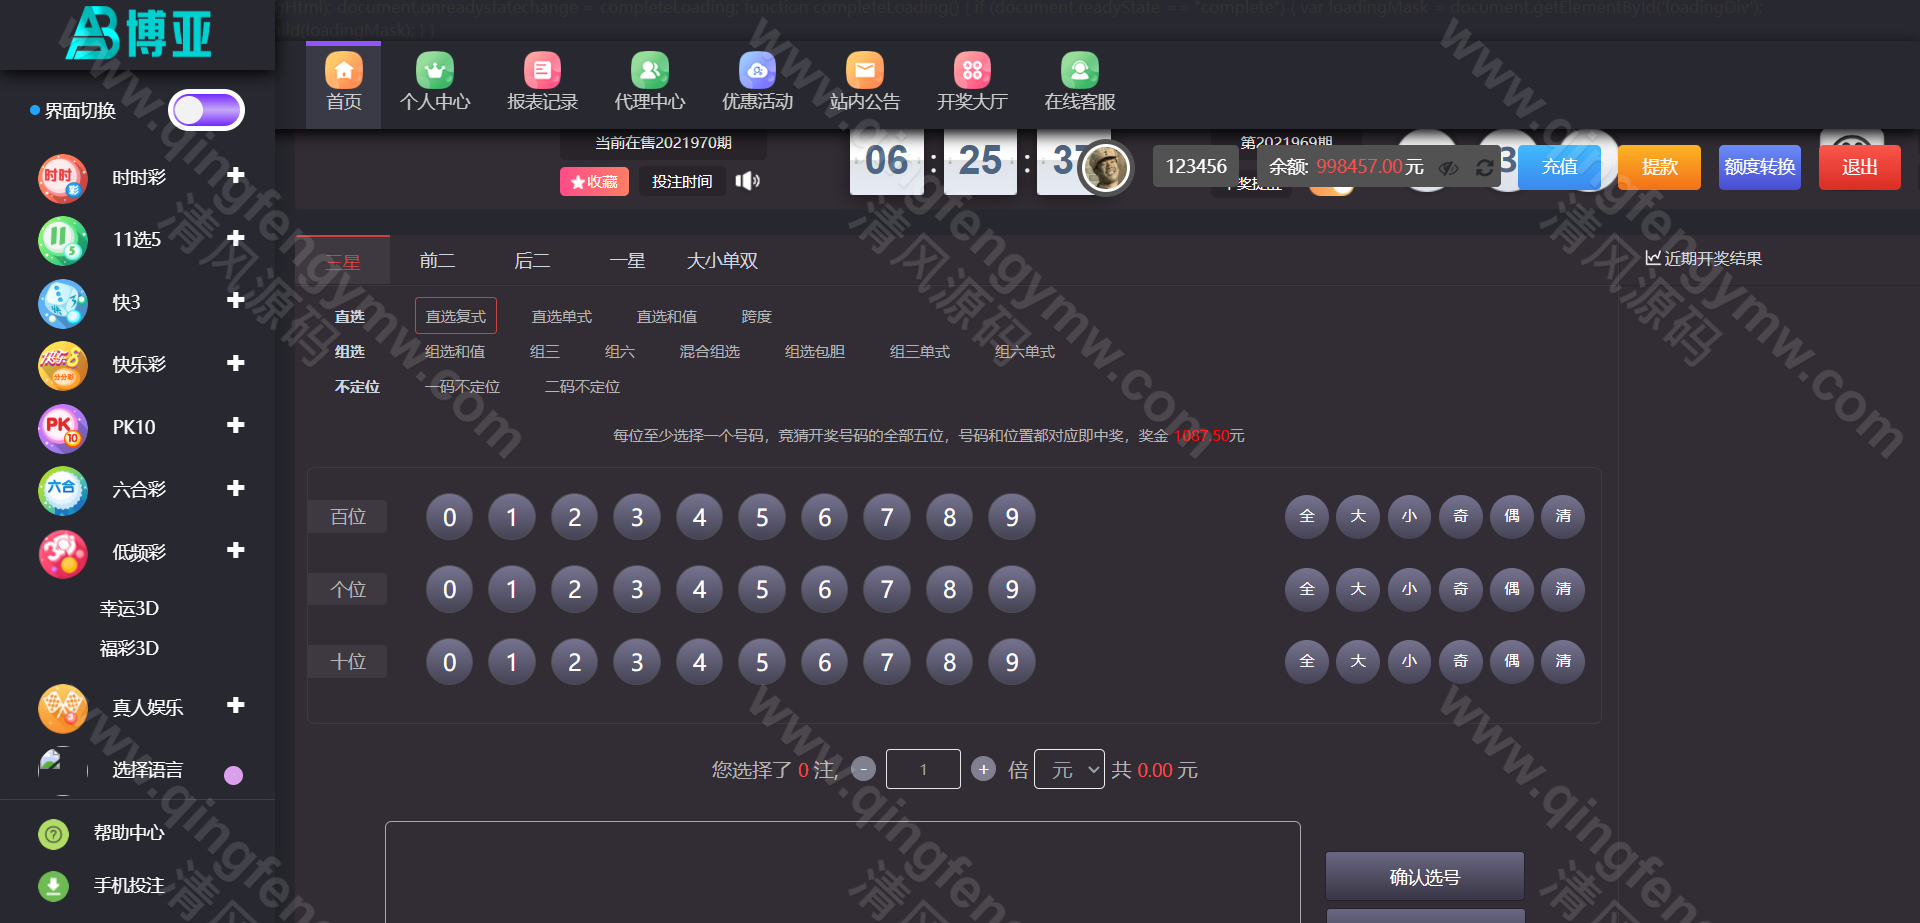Viewport: 1920px width, 923px height.
Task: Toggle the 界面切换 interface switch
Action: (x=206, y=110)
